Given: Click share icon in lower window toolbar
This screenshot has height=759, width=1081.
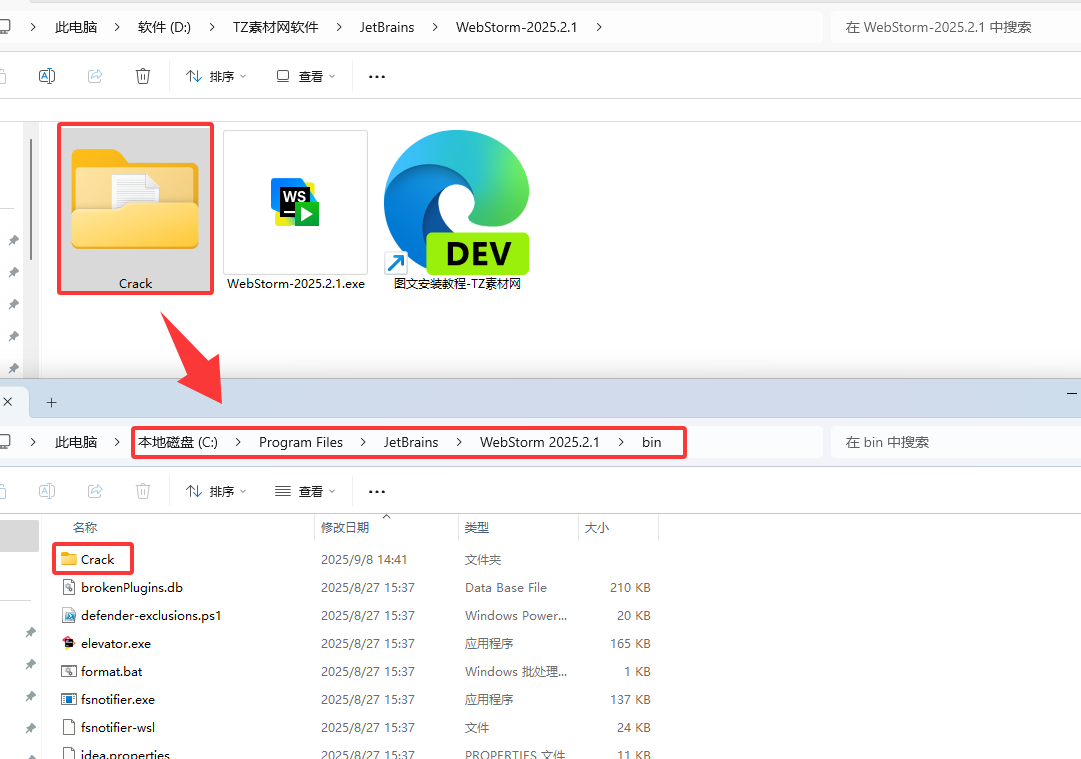Looking at the screenshot, I should [95, 491].
